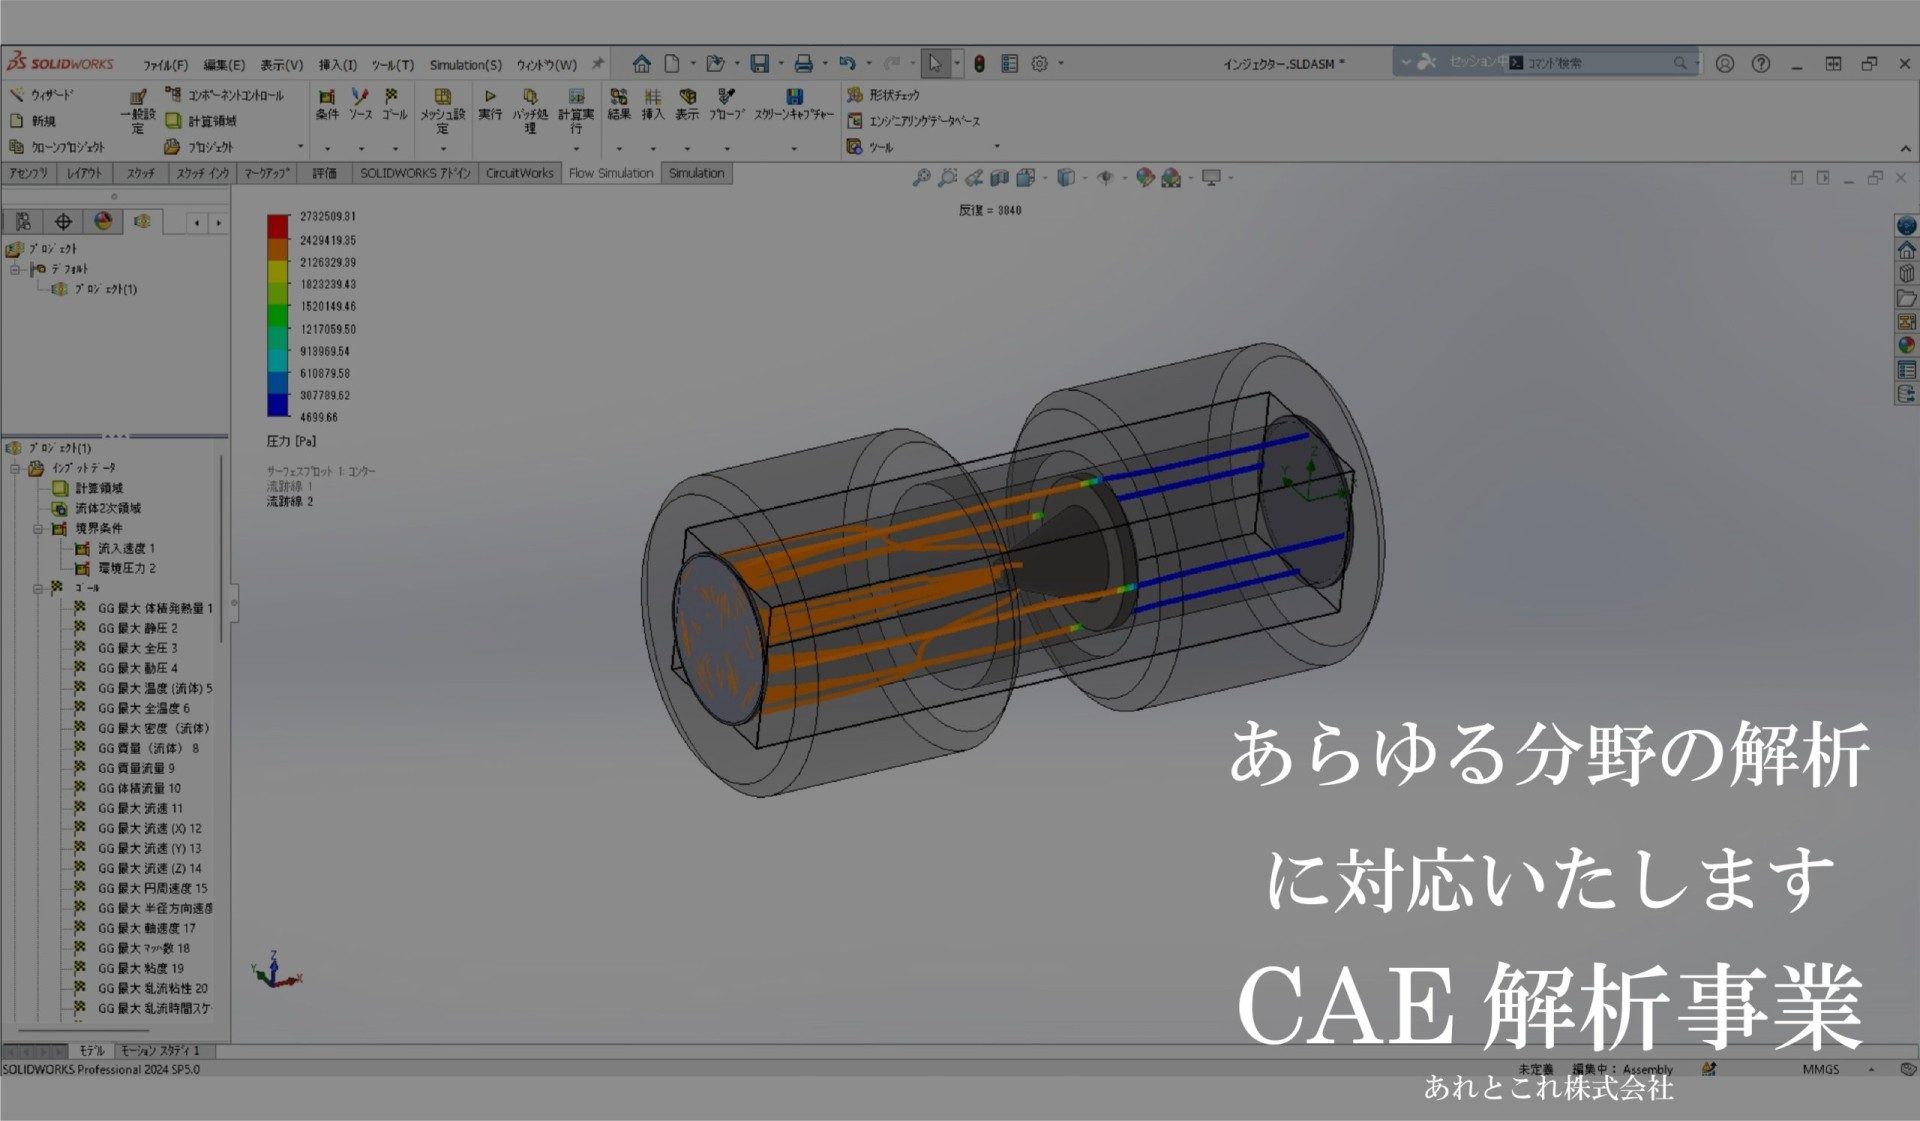The height and width of the screenshot is (1121, 1920).
Task: Click the MMGS unit system in status bar
Action: pyautogui.click(x=1821, y=1069)
